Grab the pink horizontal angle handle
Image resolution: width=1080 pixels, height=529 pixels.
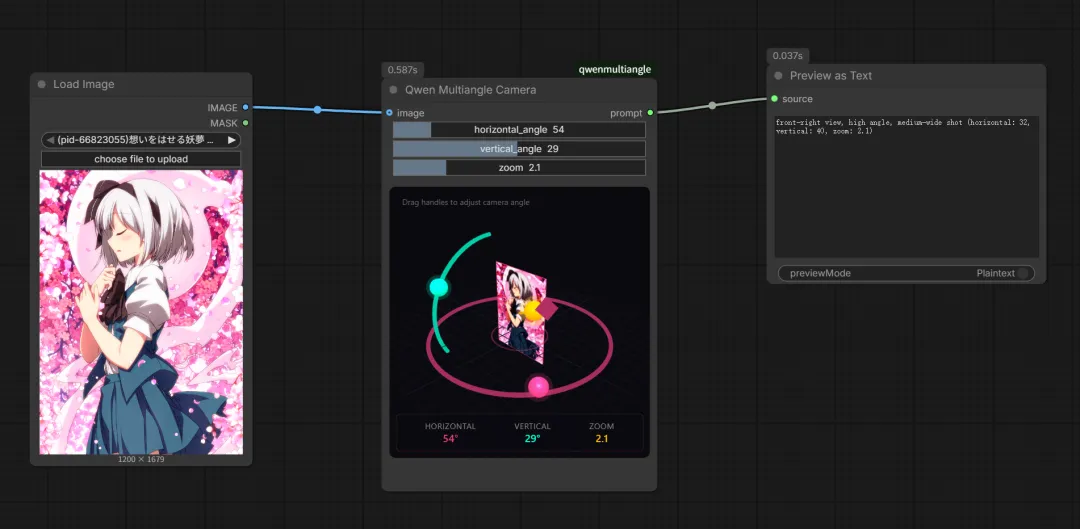(x=539, y=386)
